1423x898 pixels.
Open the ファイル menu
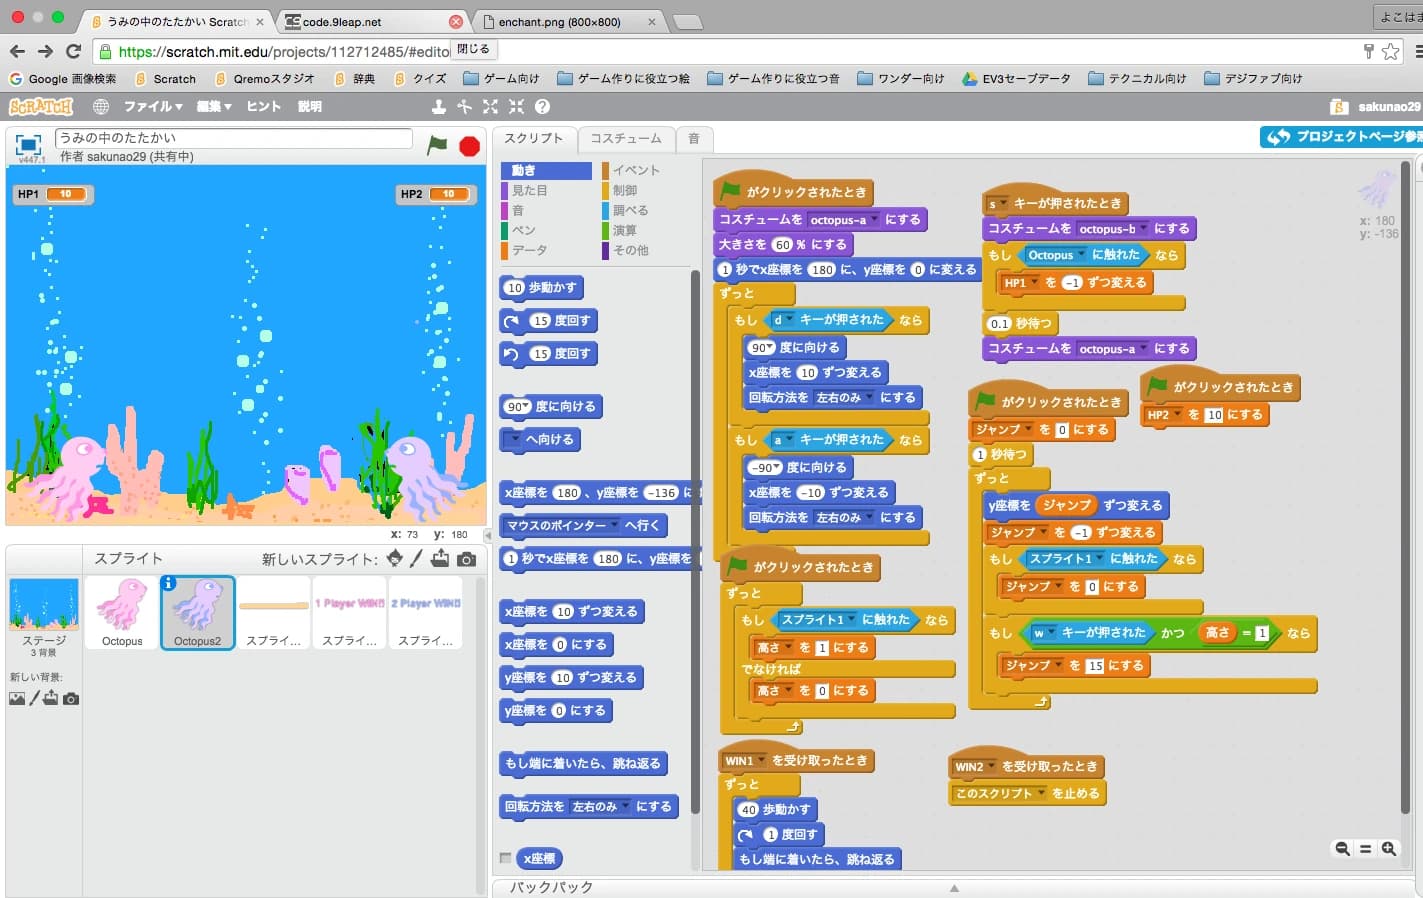152,106
